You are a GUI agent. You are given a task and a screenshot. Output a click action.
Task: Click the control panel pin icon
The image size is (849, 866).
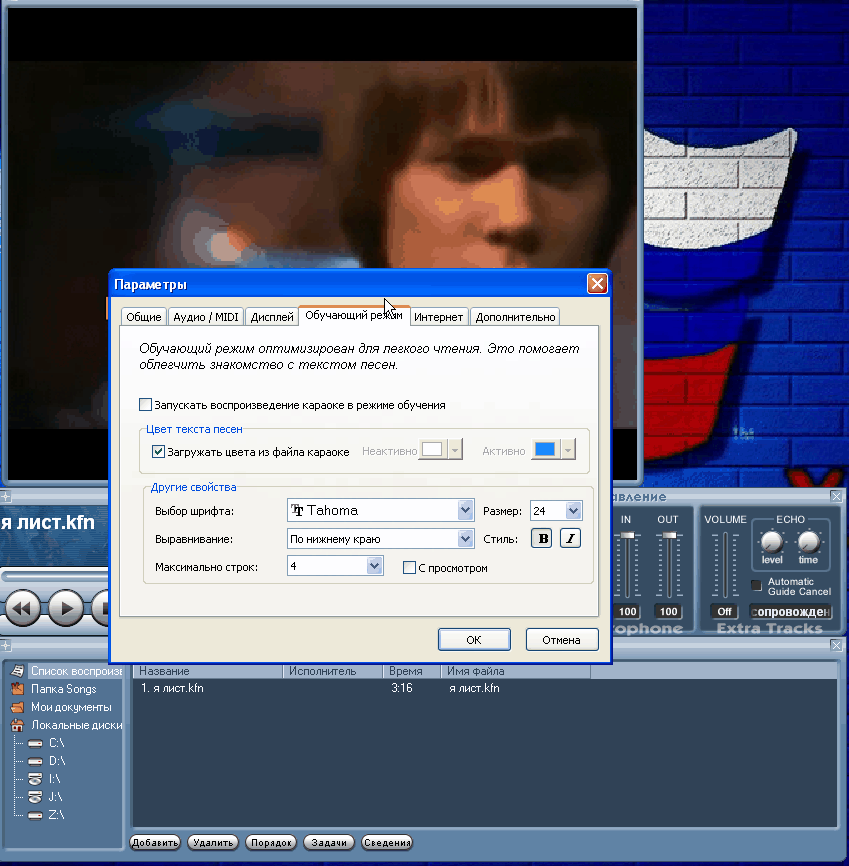click(x=5, y=495)
